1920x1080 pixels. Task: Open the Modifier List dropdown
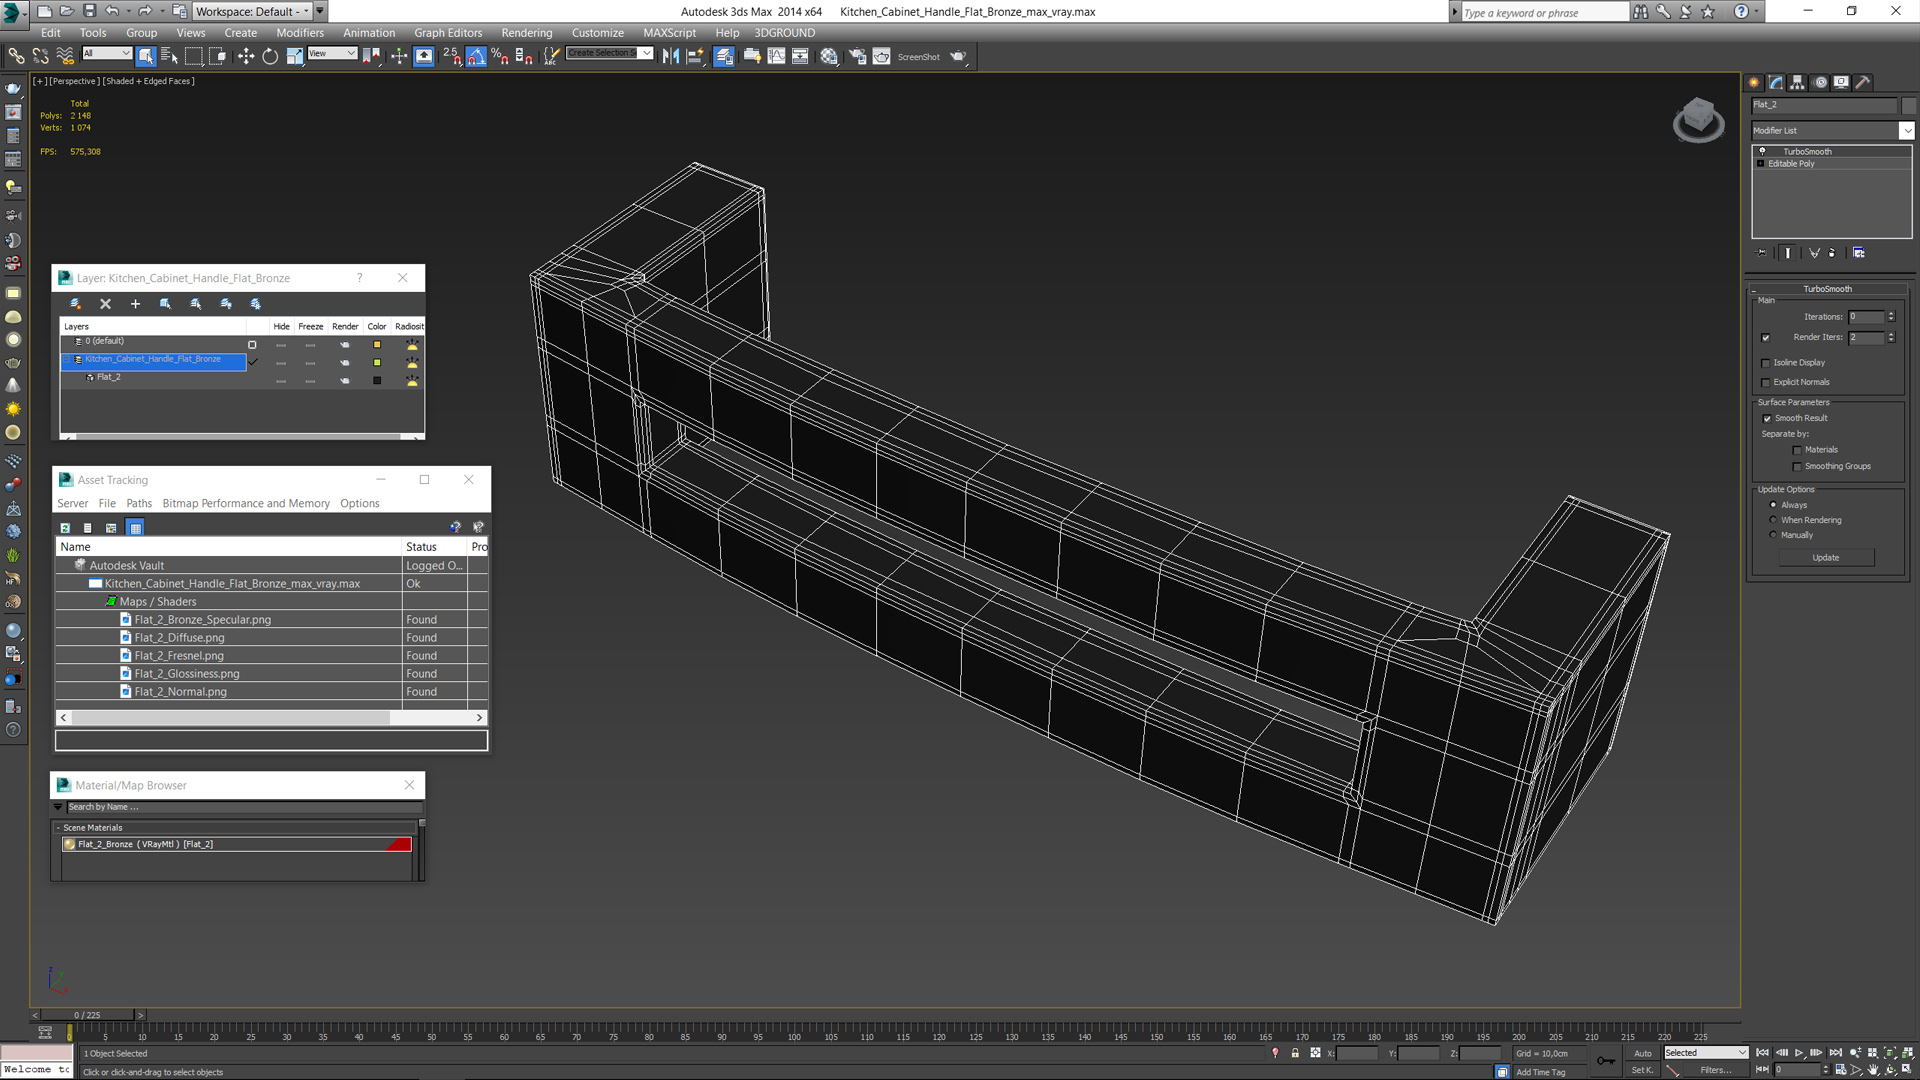(1906, 131)
